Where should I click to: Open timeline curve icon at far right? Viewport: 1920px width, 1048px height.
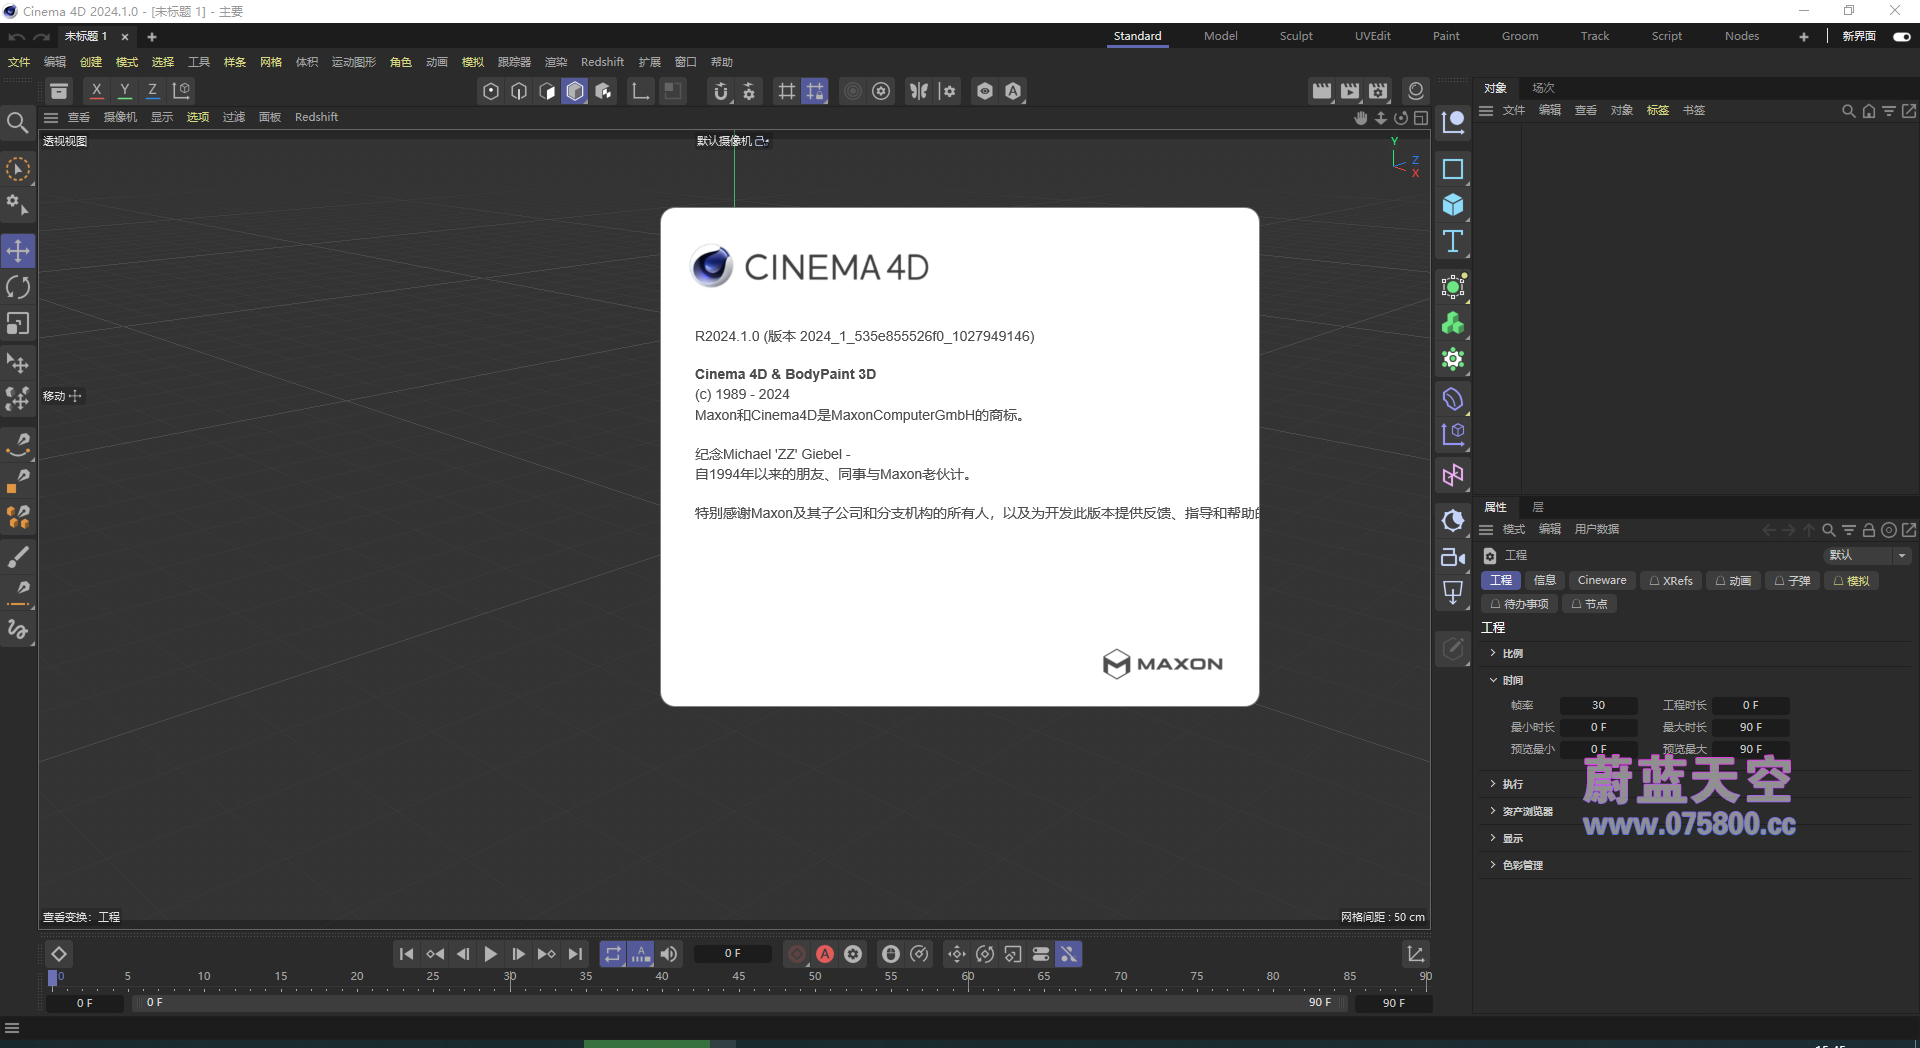[x=1416, y=954]
